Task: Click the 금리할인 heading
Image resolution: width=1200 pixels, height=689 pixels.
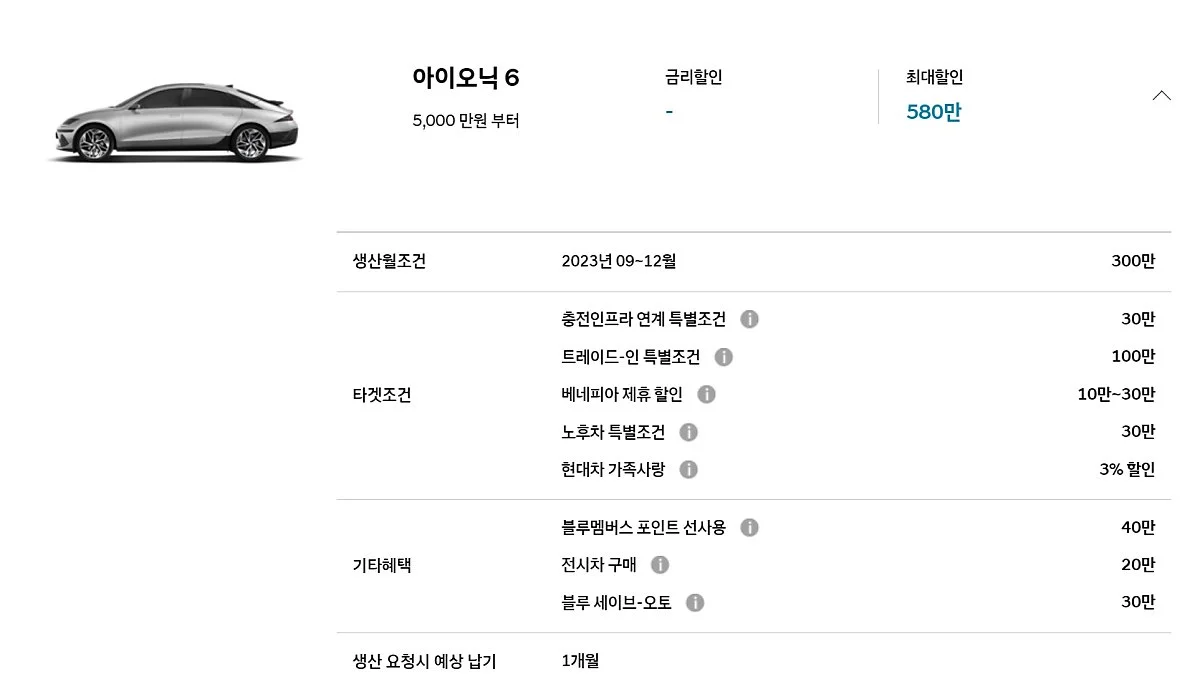Action: pyautogui.click(x=693, y=77)
